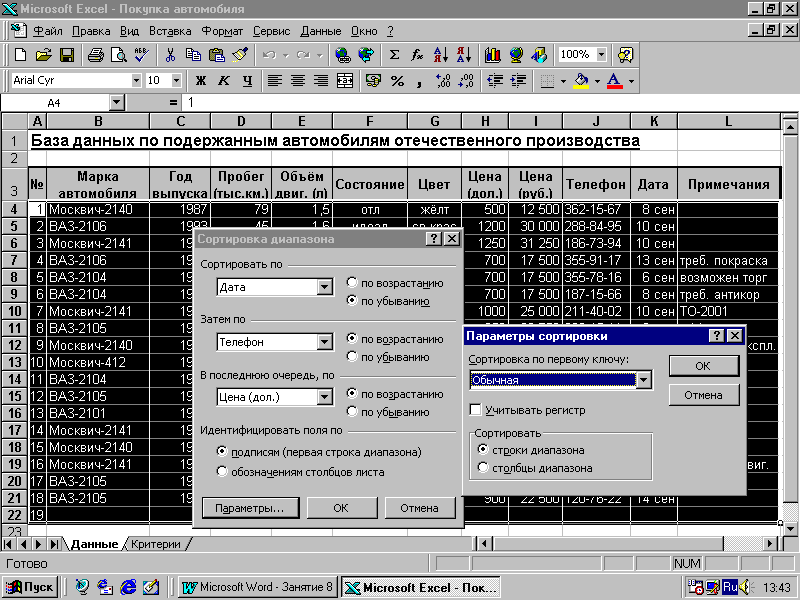Viewport: 800px width, 600px height.
Task: Choose ascending for Телефон sort key
Action: pos(352,338)
